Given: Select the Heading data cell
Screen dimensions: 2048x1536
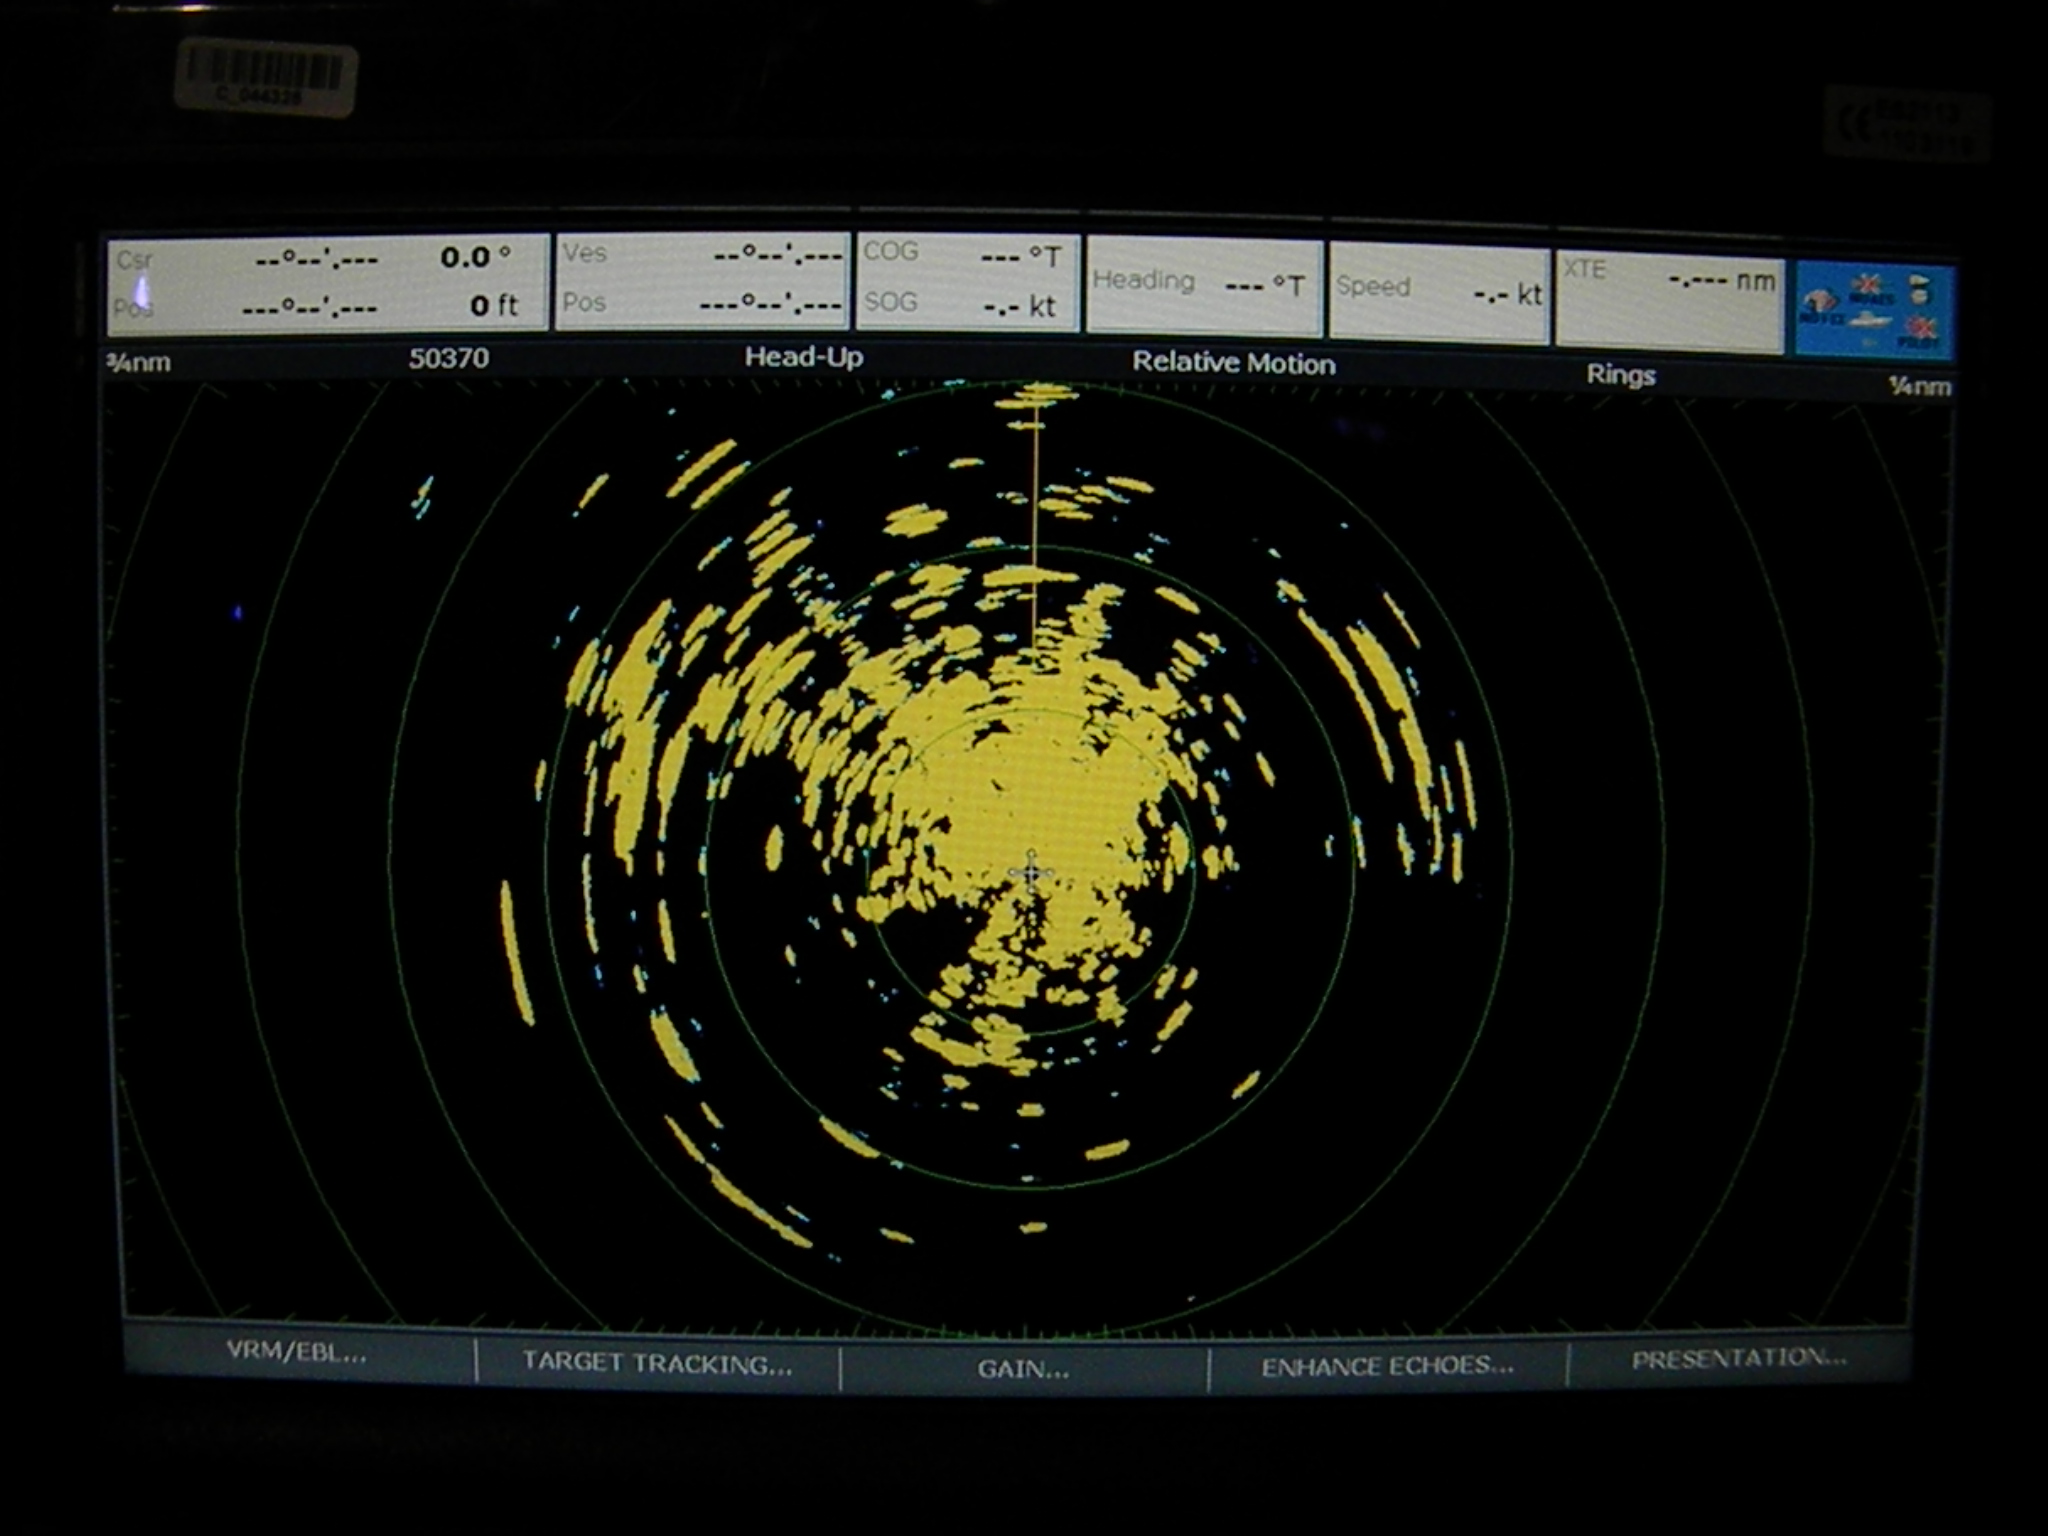Looking at the screenshot, I should 1204,286.
